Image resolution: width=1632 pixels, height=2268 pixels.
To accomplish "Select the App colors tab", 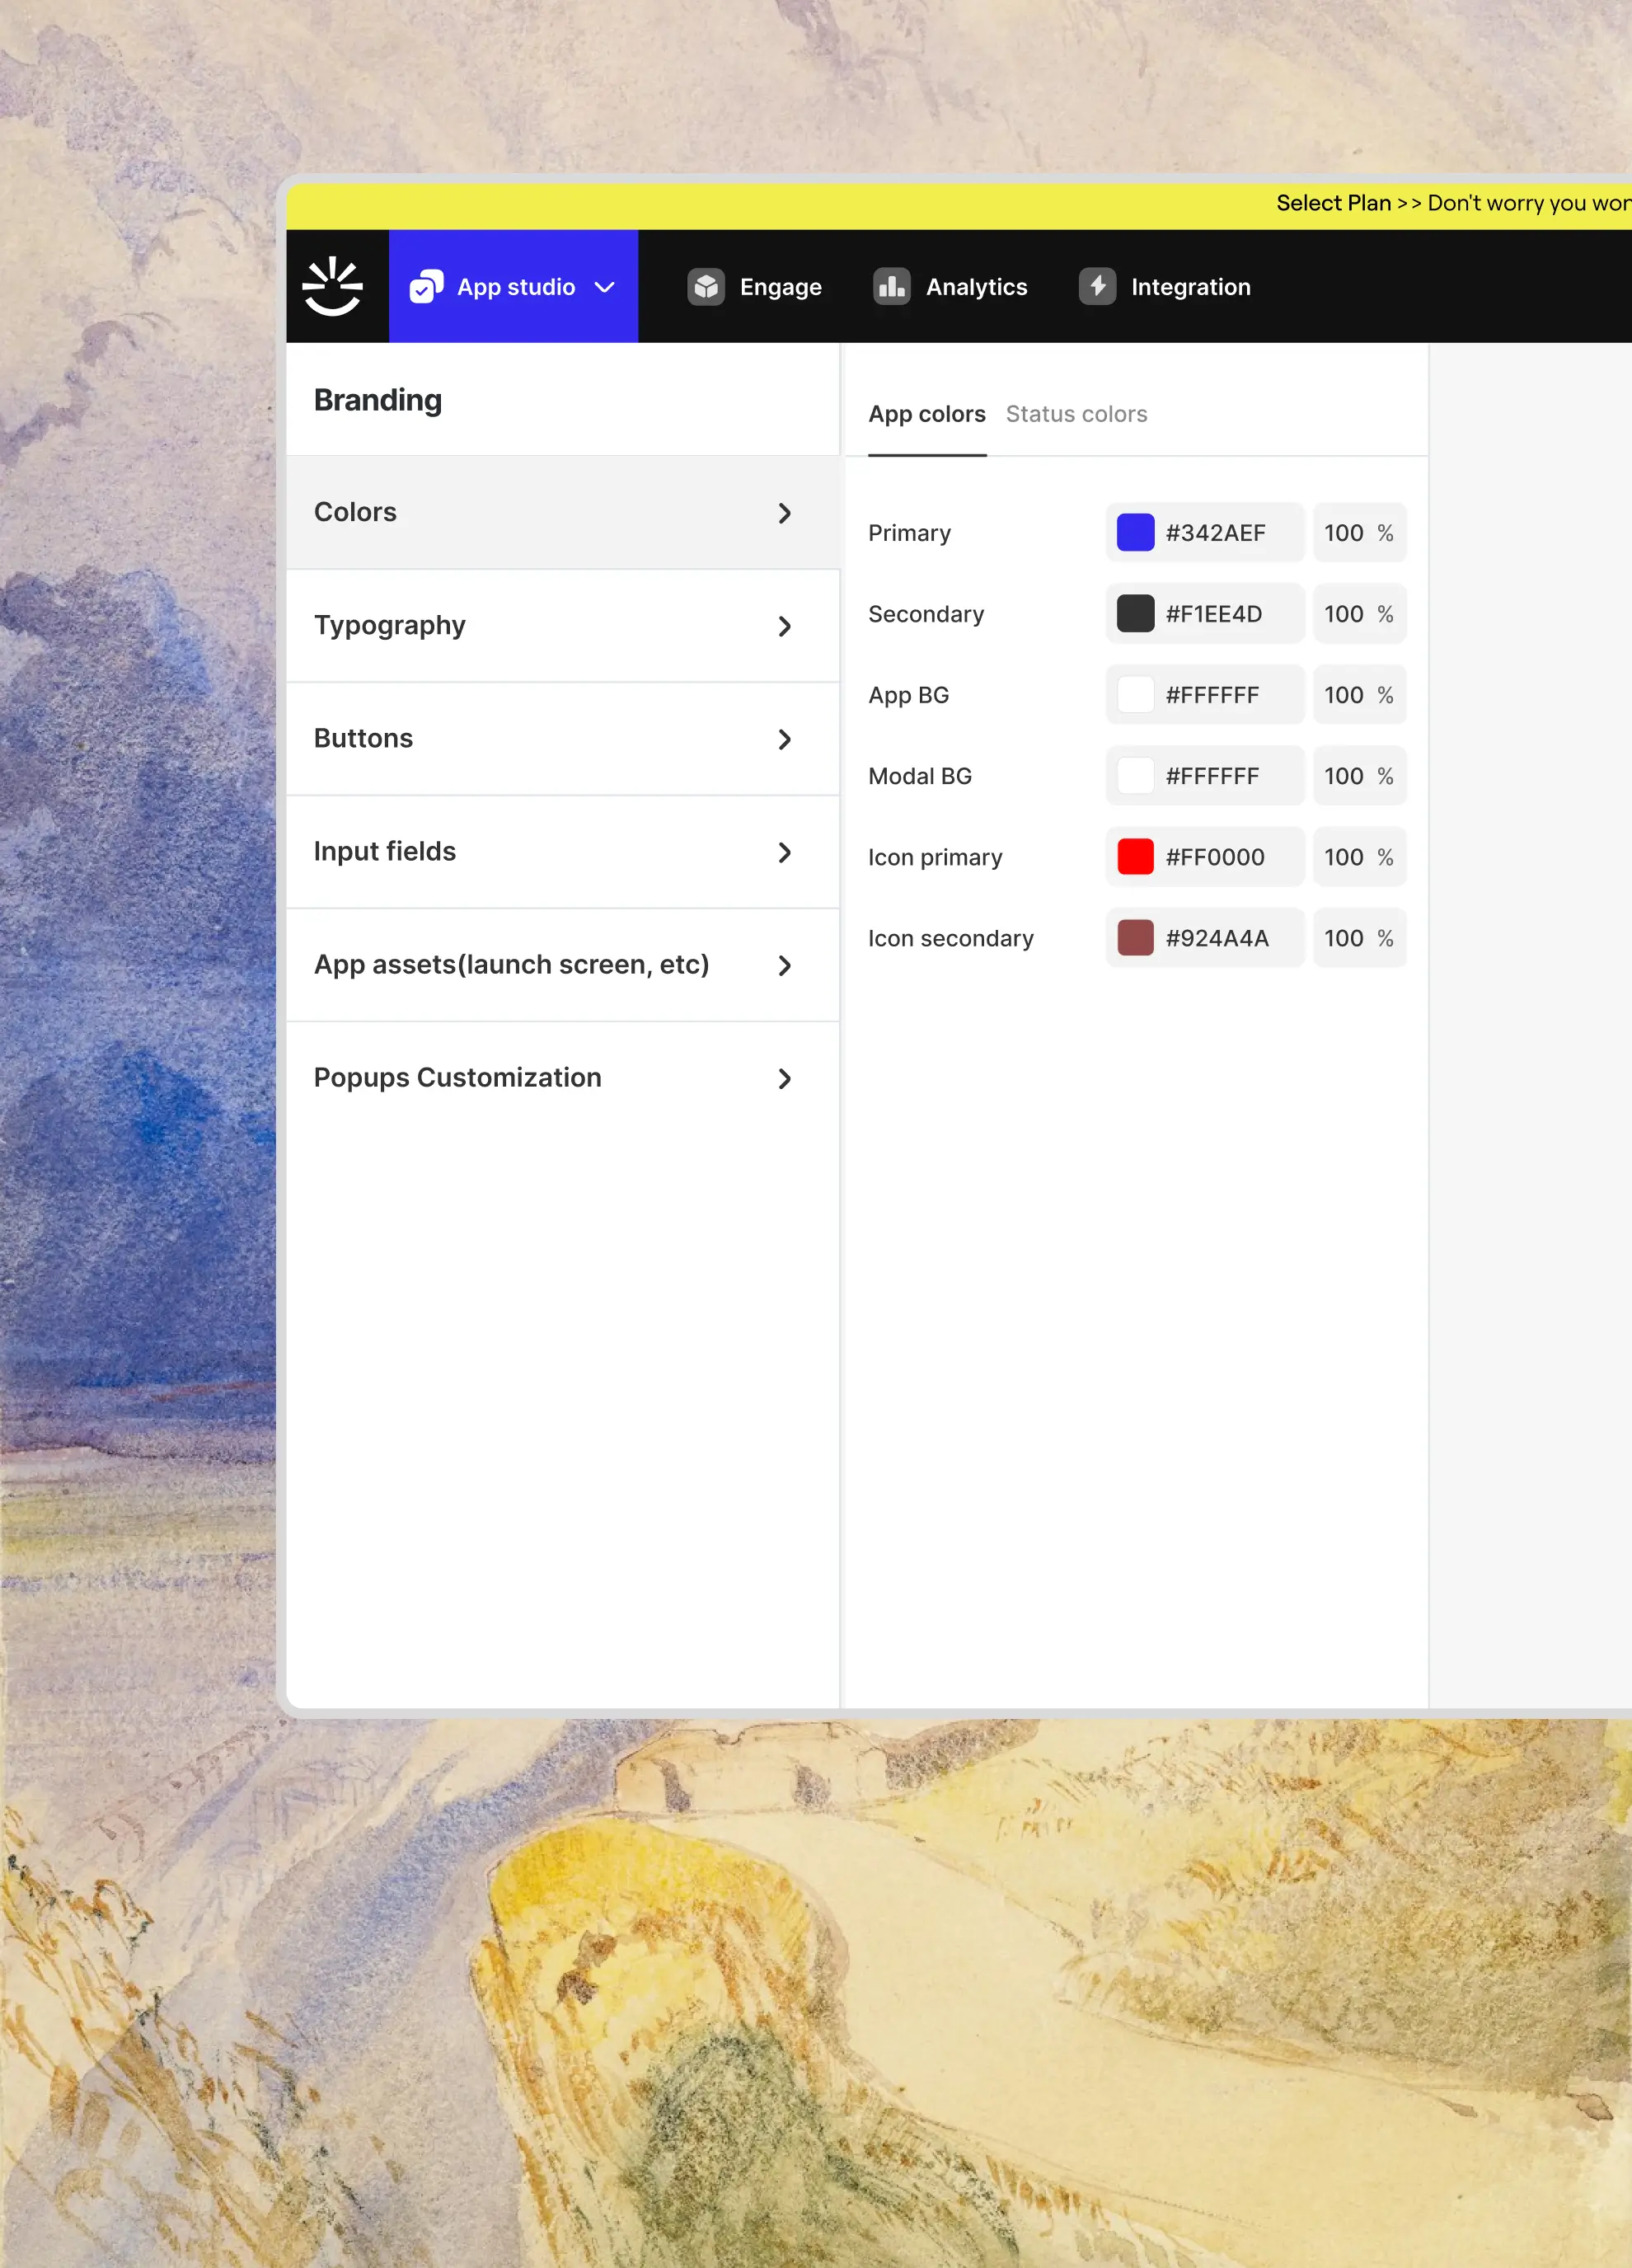I will coord(926,414).
